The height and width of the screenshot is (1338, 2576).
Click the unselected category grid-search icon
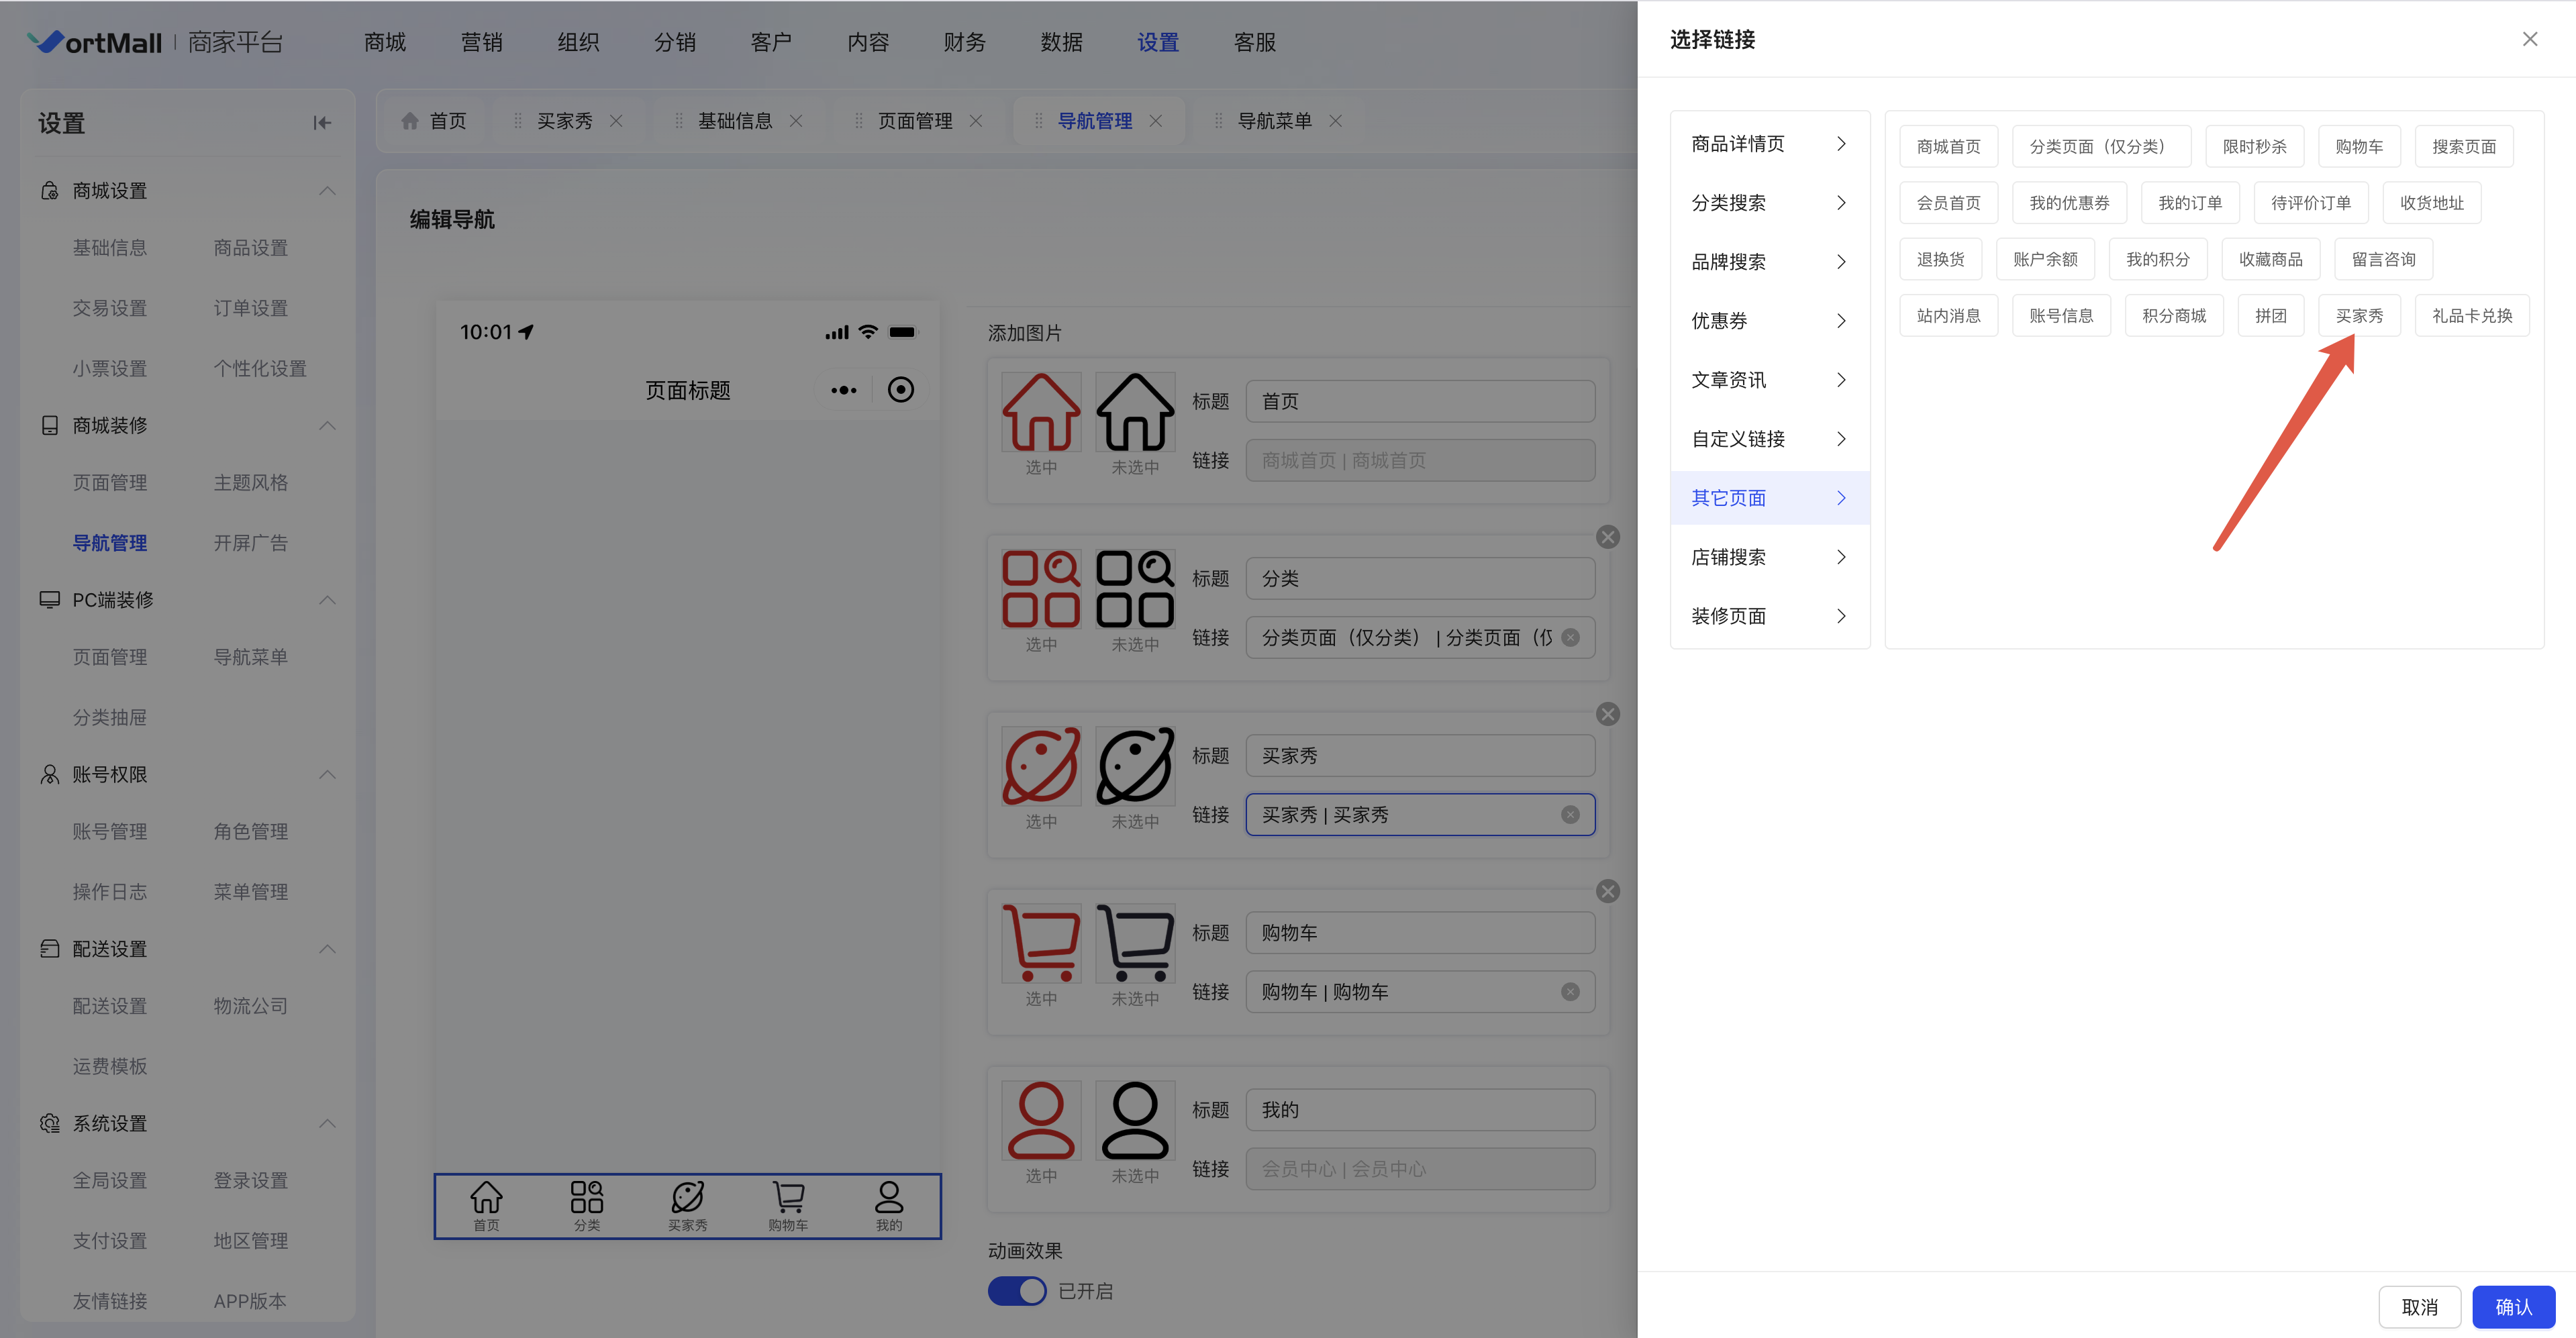coord(1134,589)
